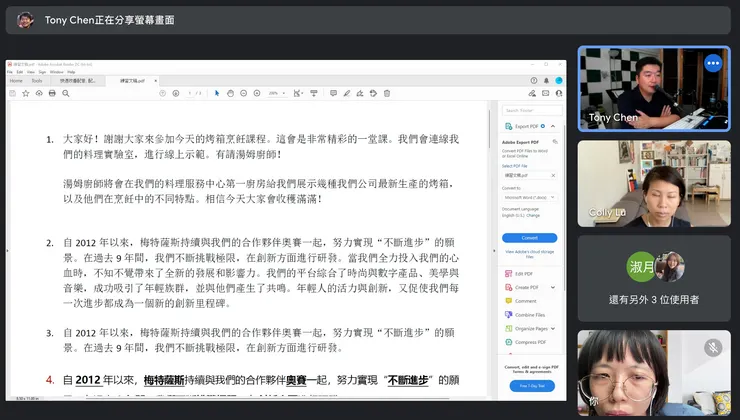Click Colly Lu's video thumbnail
The height and width of the screenshot is (420, 740).
click(654, 184)
